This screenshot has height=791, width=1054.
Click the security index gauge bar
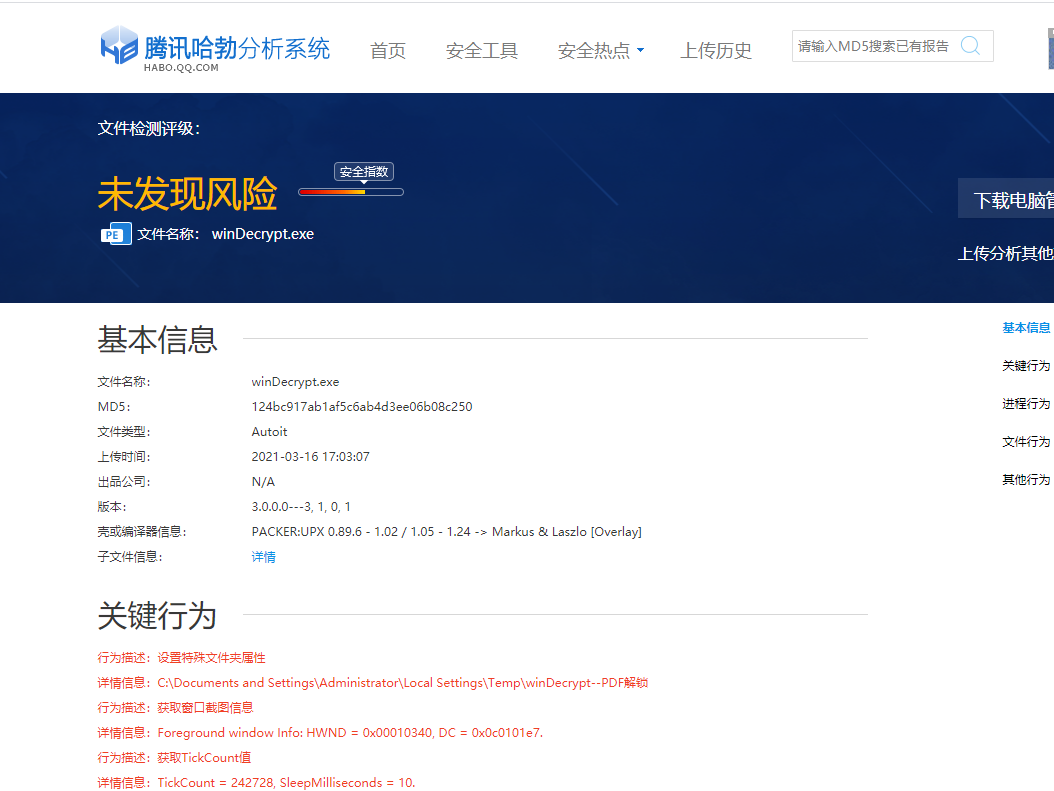coord(351,192)
